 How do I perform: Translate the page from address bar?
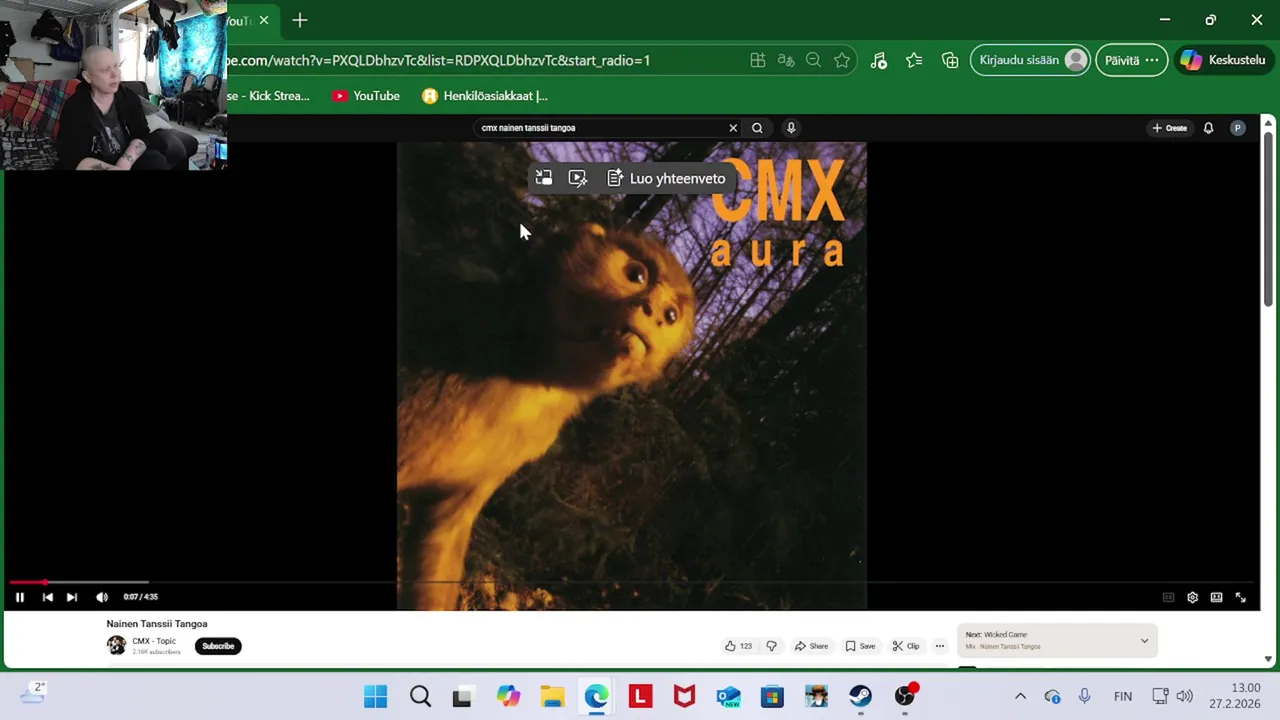coord(786,60)
